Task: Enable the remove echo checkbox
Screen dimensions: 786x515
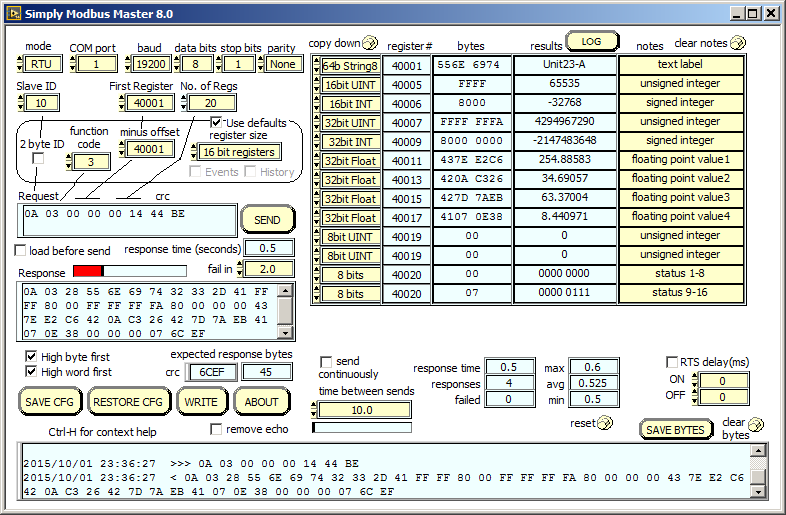Action: click(x=216, y=429)
